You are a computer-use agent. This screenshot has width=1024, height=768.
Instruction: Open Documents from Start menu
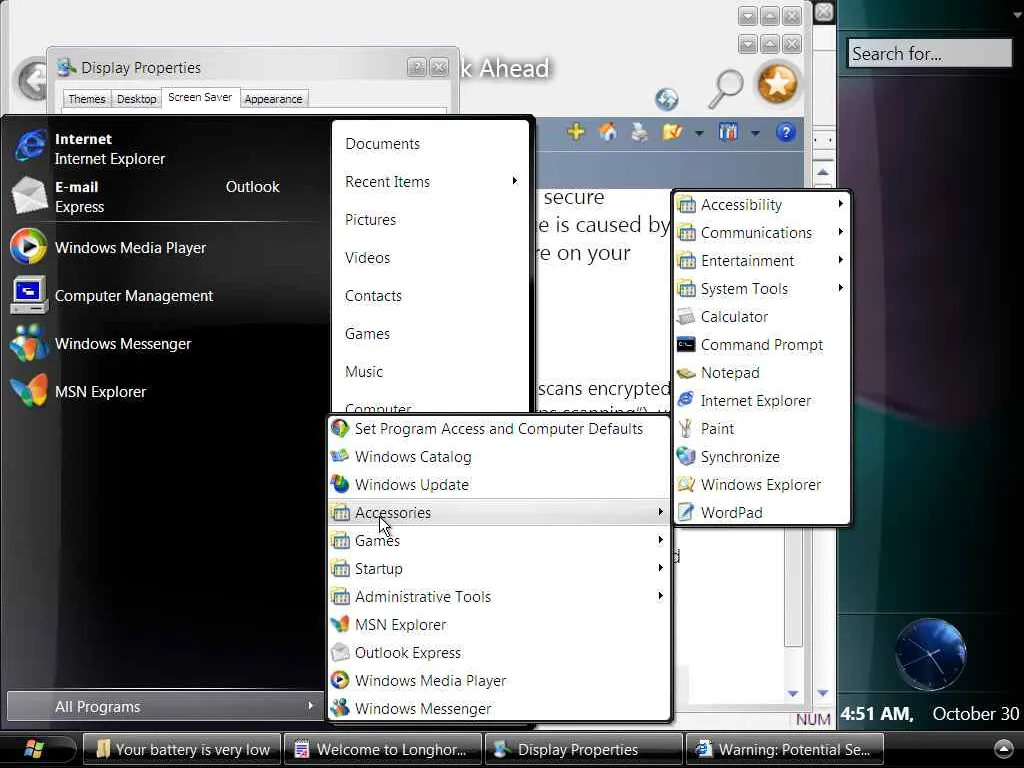point(431,144)
